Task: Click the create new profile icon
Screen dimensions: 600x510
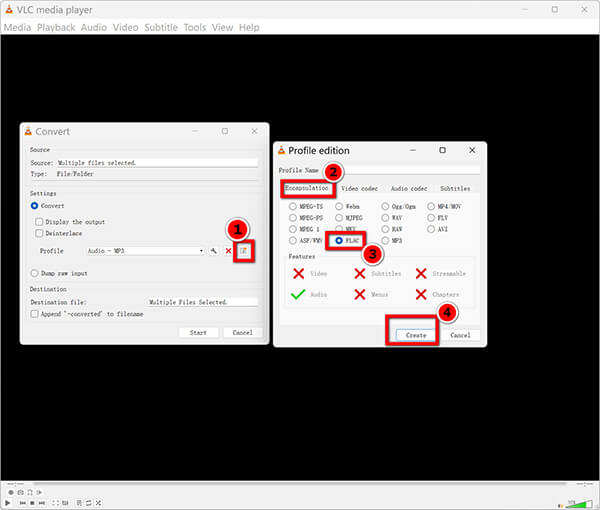Action: tap(243, 251)
